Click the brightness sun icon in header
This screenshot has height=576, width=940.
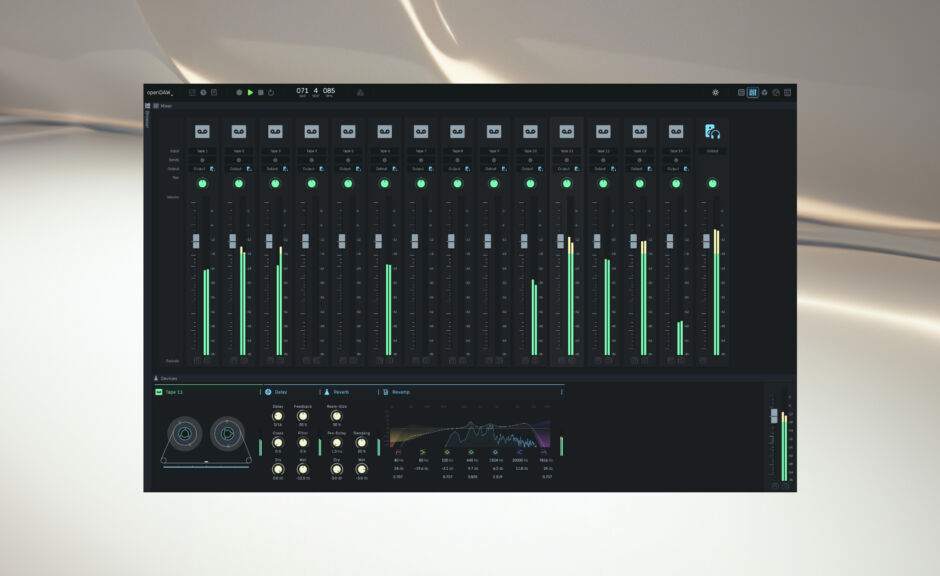coord(715,92)
